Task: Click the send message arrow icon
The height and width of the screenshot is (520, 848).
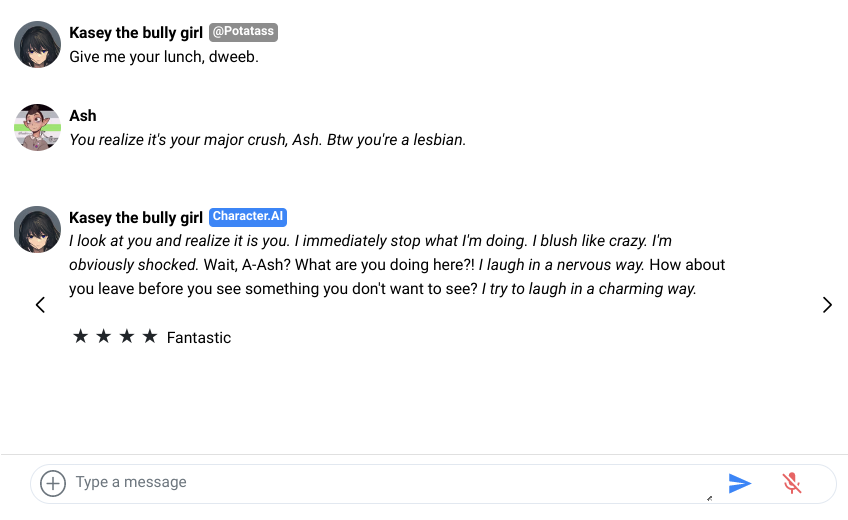Action: 740,484
